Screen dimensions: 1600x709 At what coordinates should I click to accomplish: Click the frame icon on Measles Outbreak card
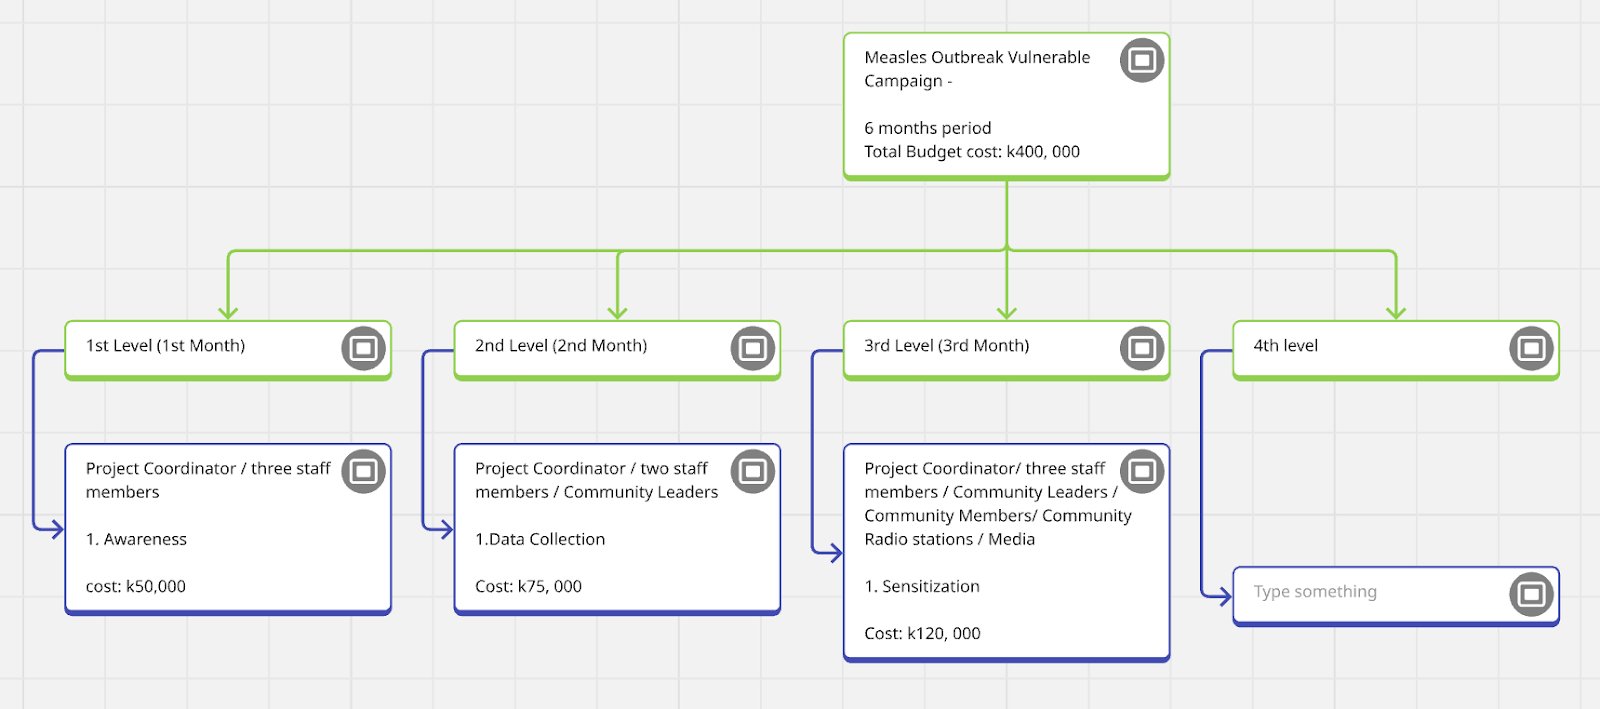click(1142, 61)
